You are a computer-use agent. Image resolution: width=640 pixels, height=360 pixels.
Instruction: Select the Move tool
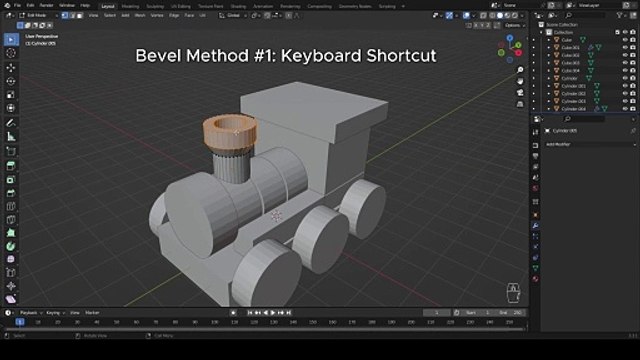click(x=11, y=67)
